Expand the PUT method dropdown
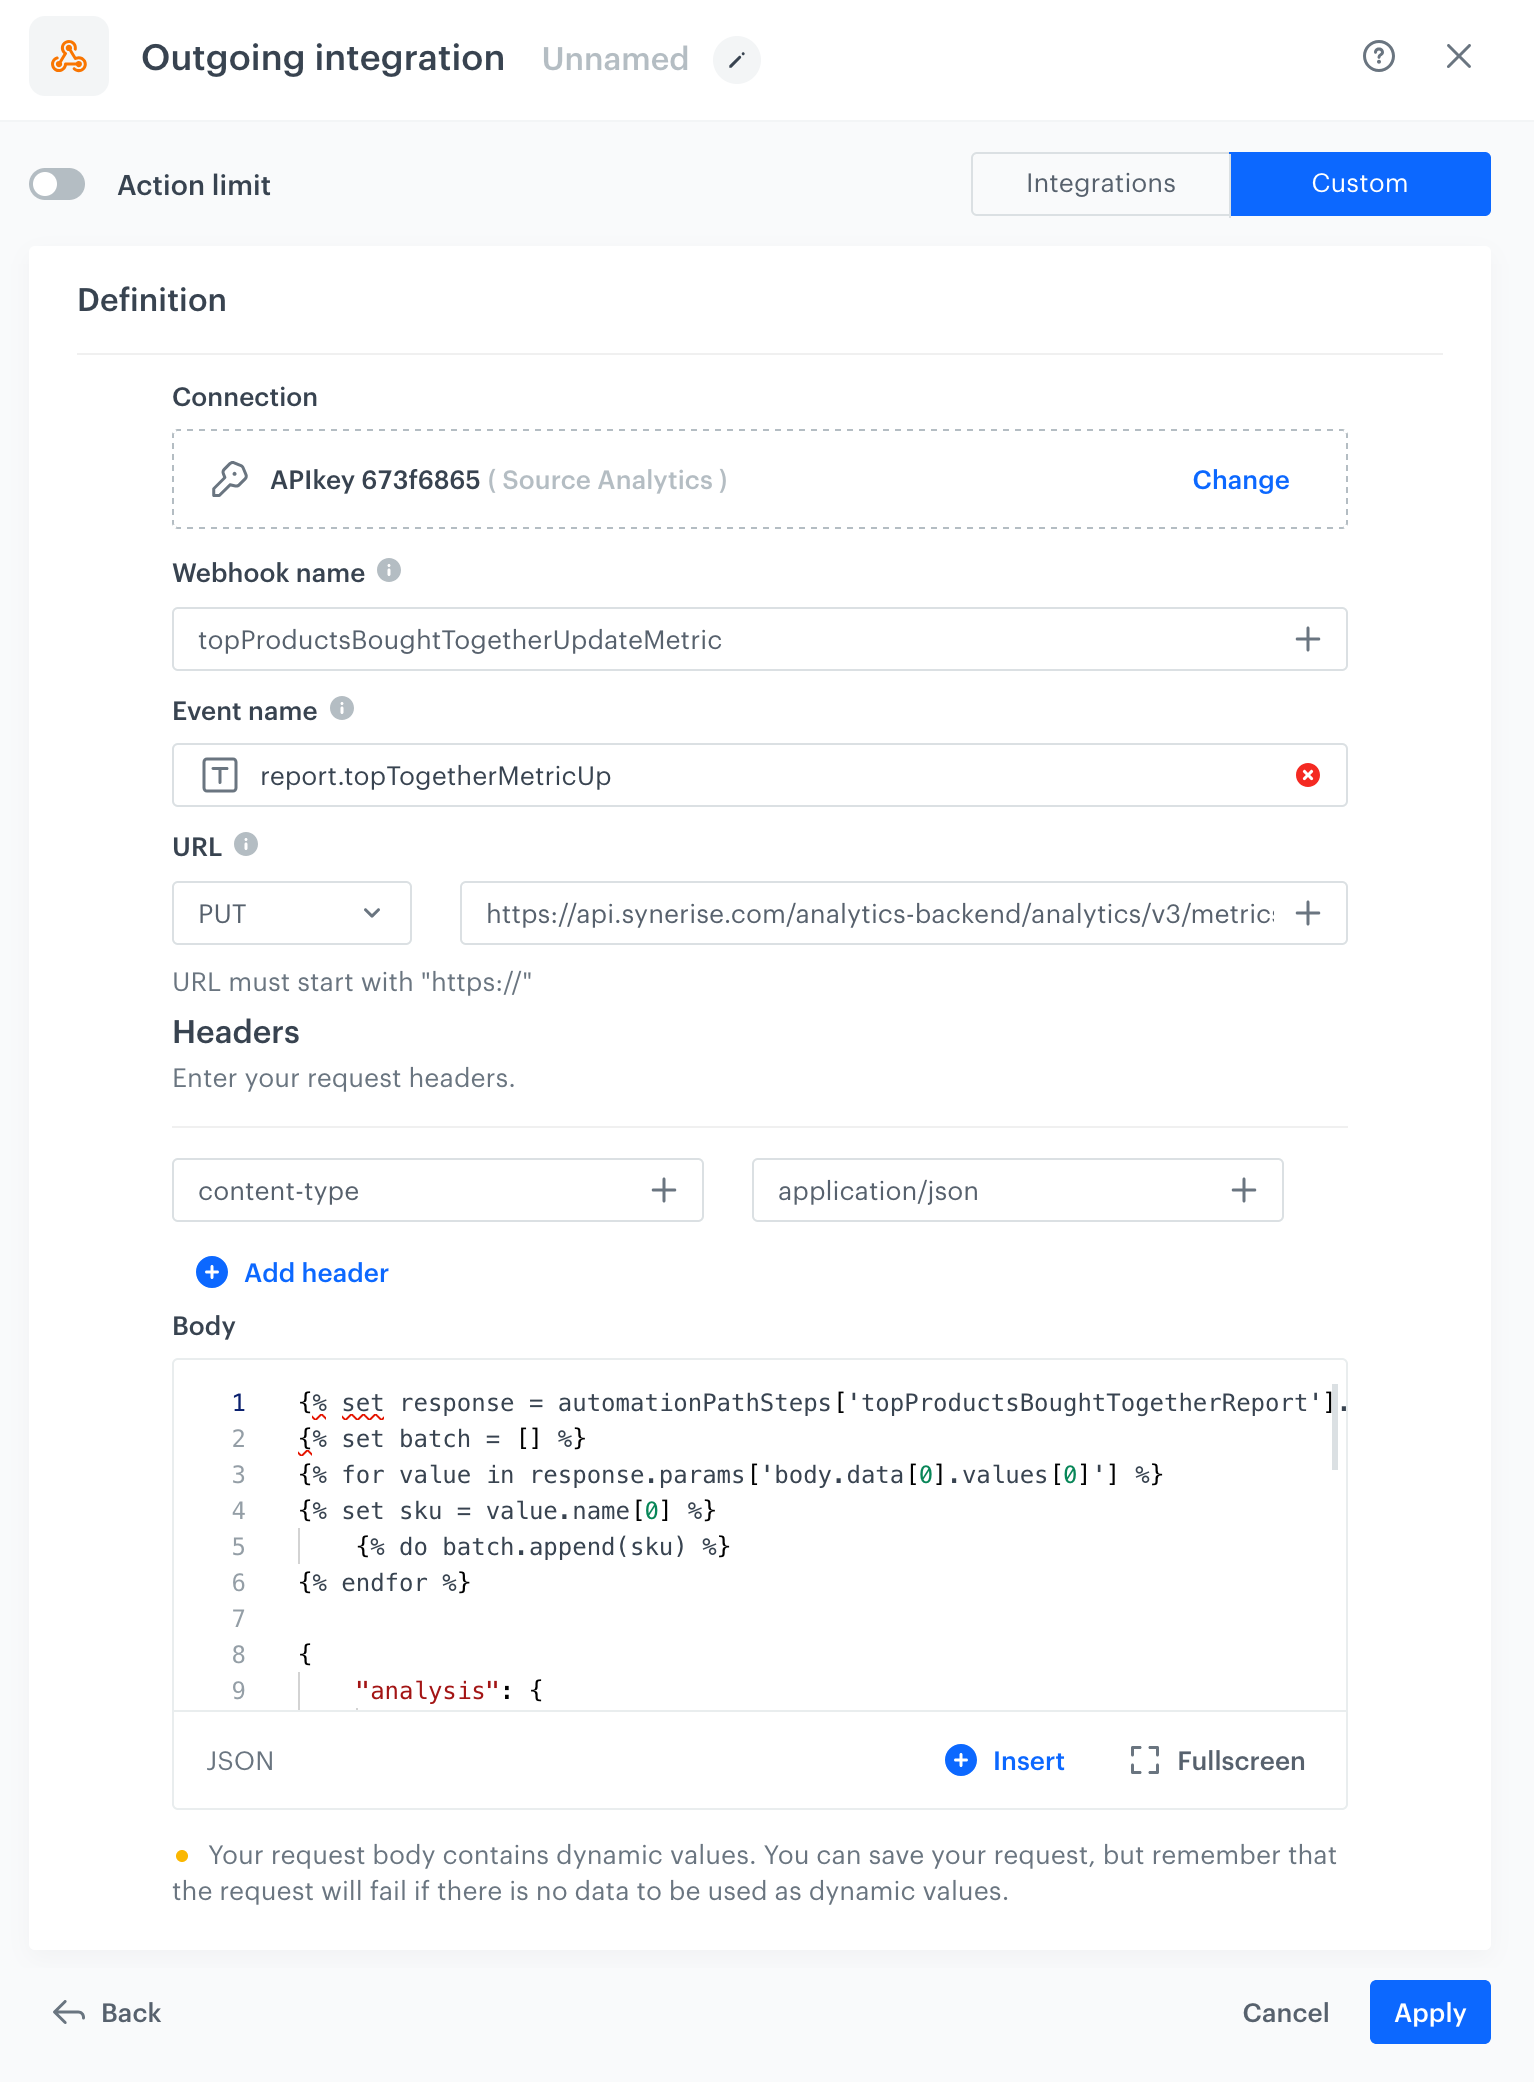Viewport: 1534px width, 2082px height. tap(291, 913)
